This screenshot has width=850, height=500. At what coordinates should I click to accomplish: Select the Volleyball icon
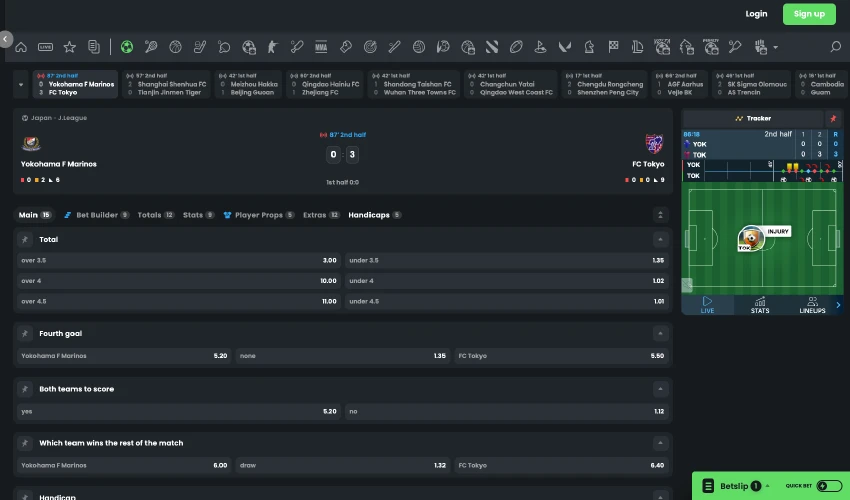[418, 47]
